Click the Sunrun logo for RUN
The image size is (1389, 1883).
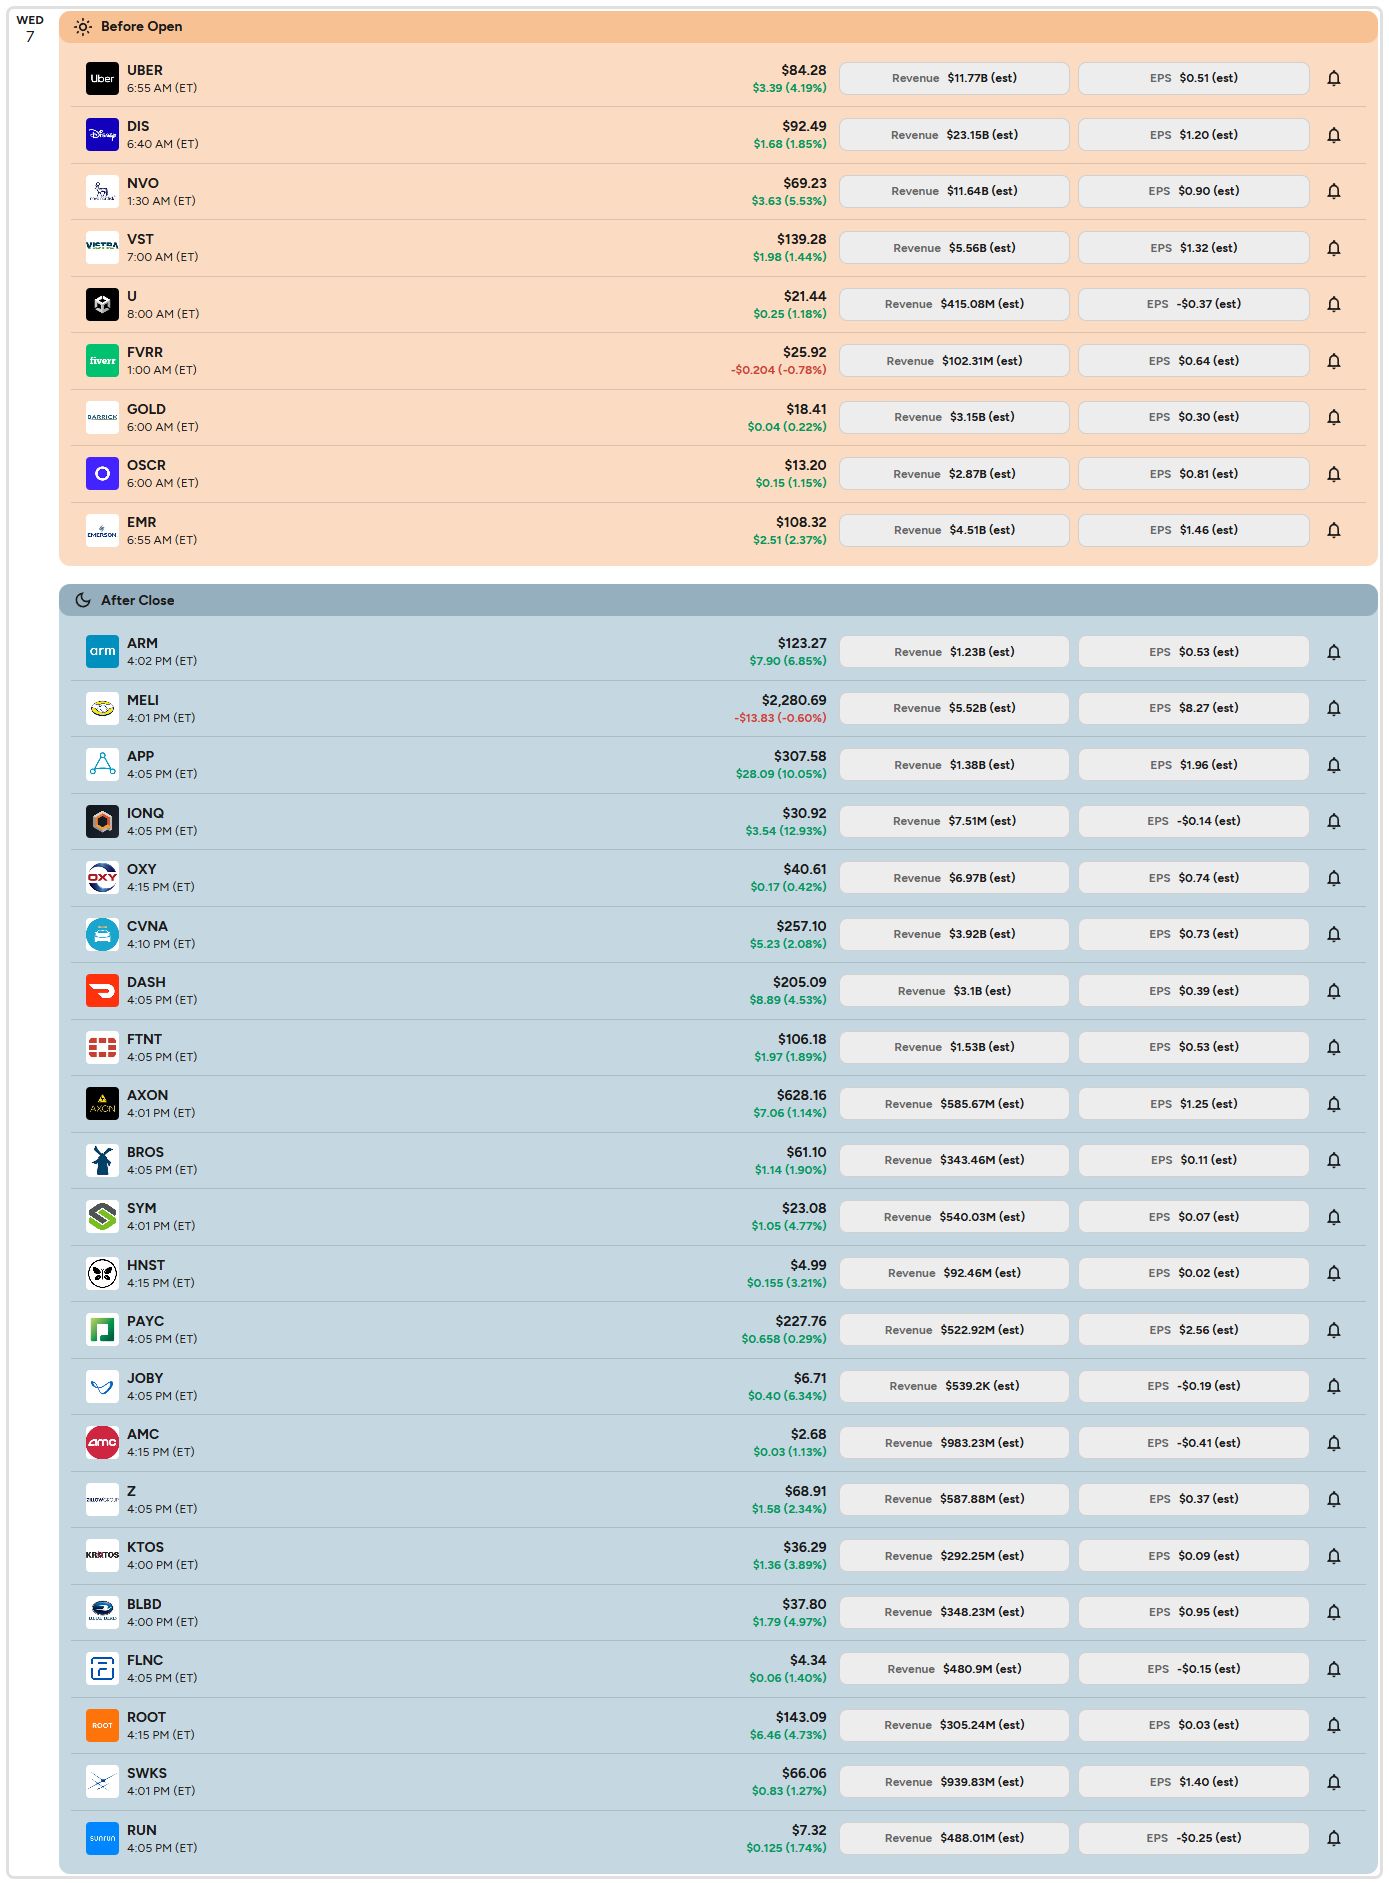(102, 1838)
